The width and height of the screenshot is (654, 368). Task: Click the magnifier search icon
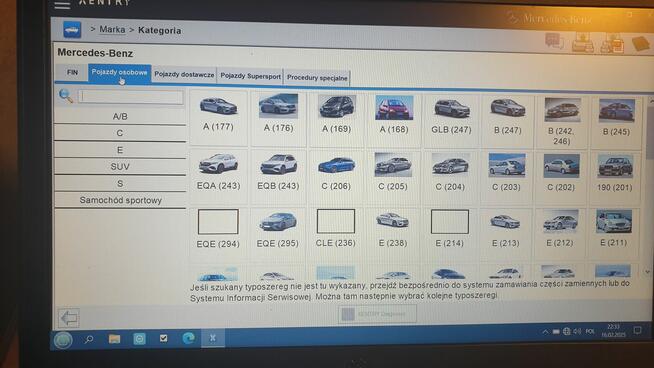(x=65, y=96)
